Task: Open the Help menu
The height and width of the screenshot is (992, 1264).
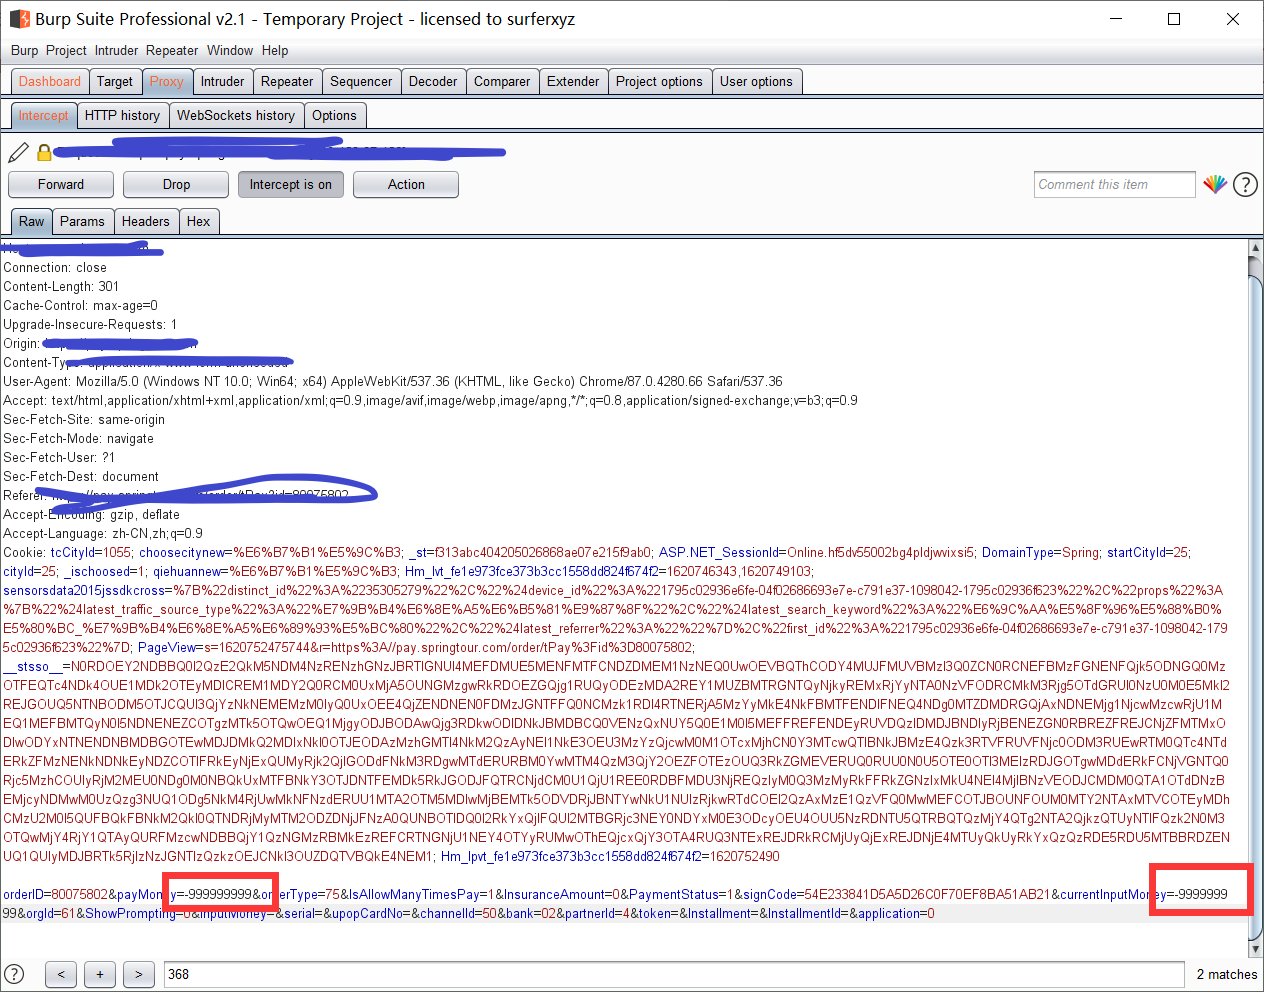Action: point(275,50)
